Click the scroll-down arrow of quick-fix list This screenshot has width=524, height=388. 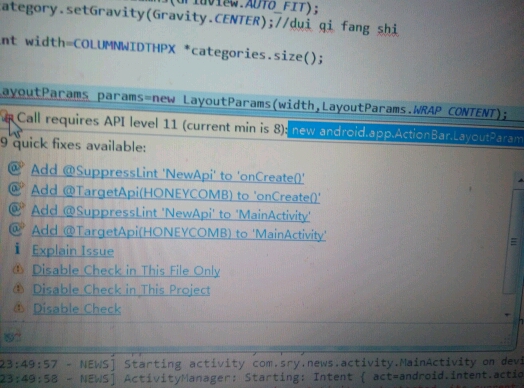coord(507,314)
